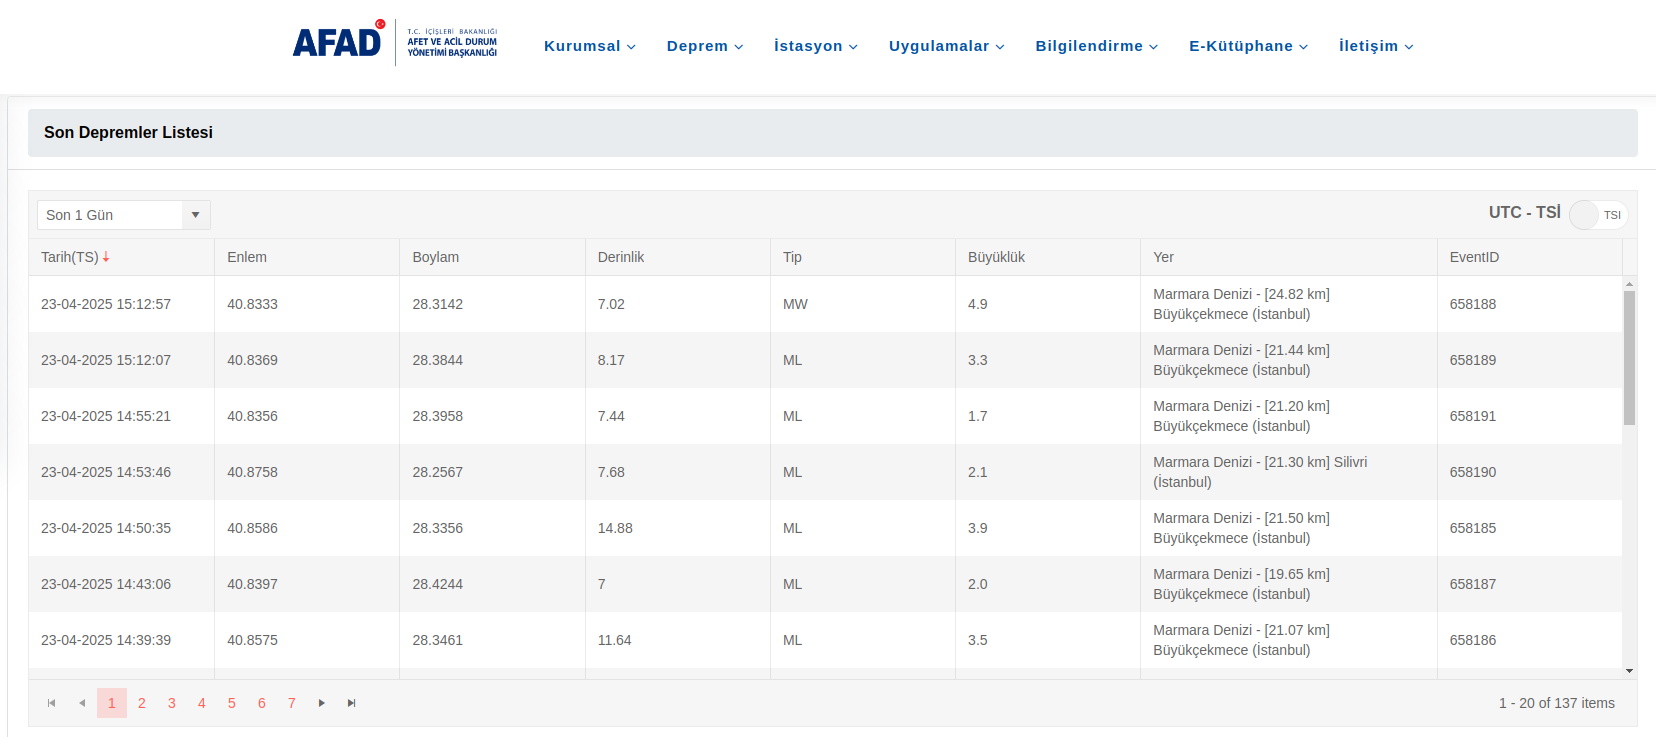This screenshot has width=1656, height=737.
Task: Go to the first page of results
Action: click(x=52, y=703)
